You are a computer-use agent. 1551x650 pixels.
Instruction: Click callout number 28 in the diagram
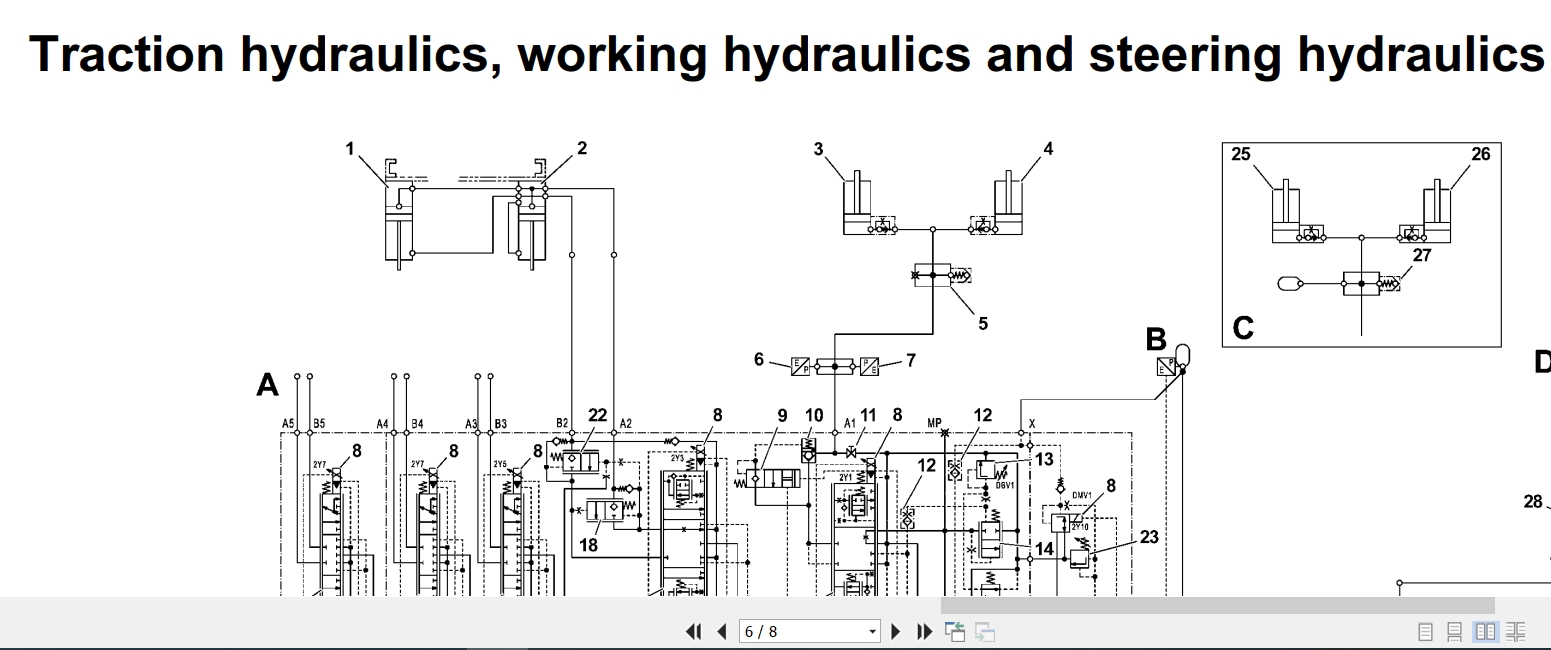[x=1533, y=502]
